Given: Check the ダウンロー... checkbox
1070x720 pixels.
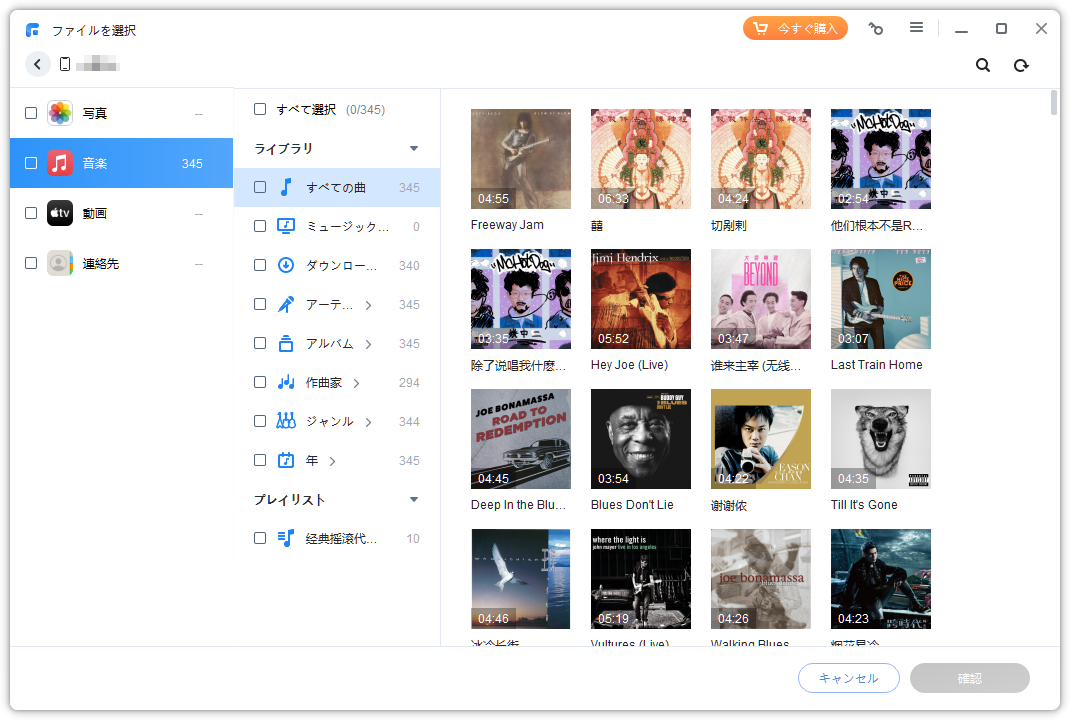Looking at the screenshot, I should [260, 265].
